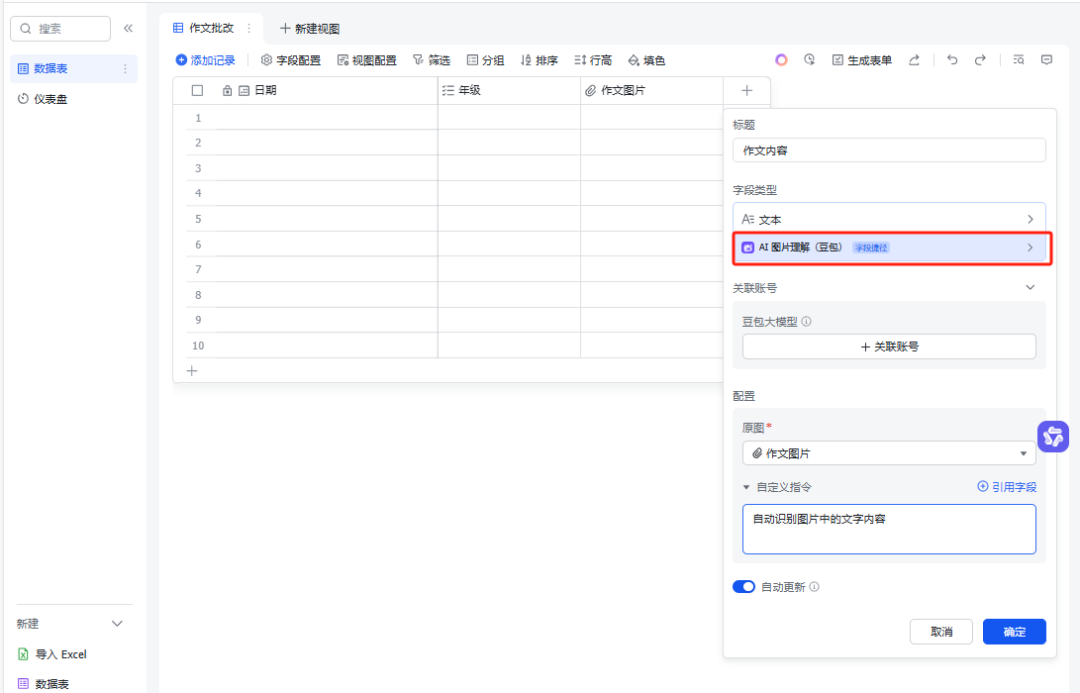Click the undo arrow icon

click(951, 60)
